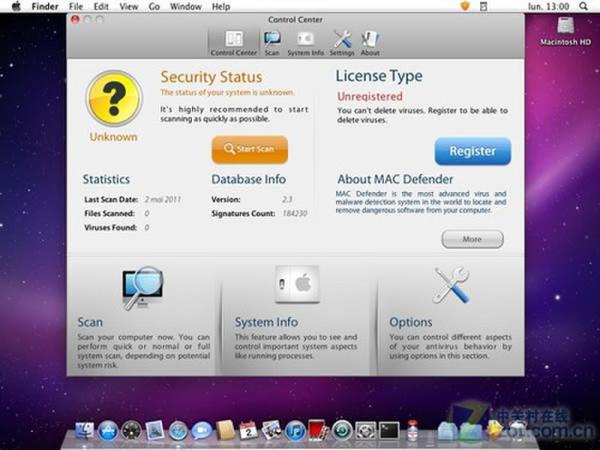Open Dashboard from the dock

[131, 431]
